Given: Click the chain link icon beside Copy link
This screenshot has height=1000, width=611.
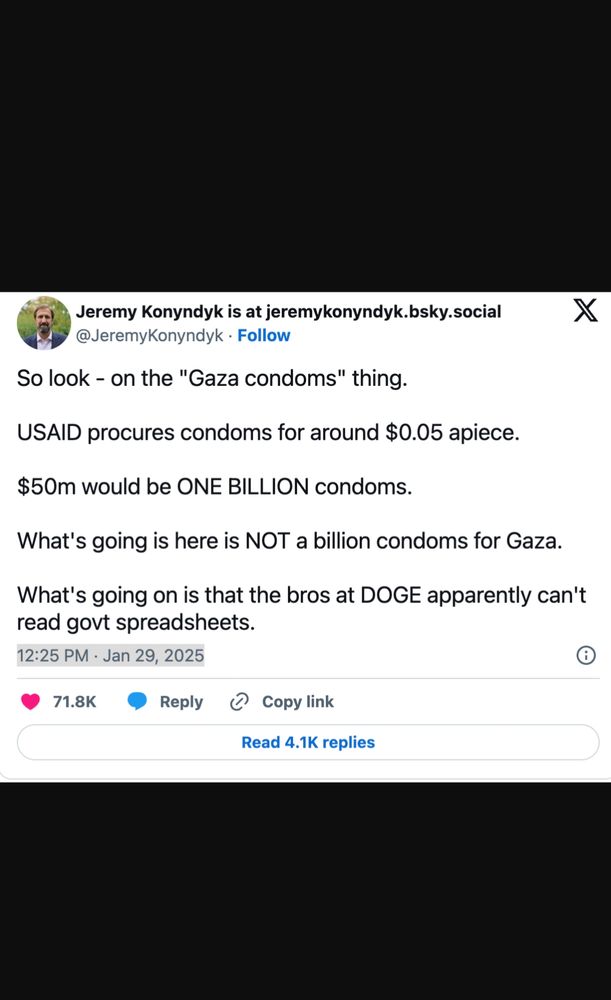Looking at the screenshot, I should click(x=239, y=702).
